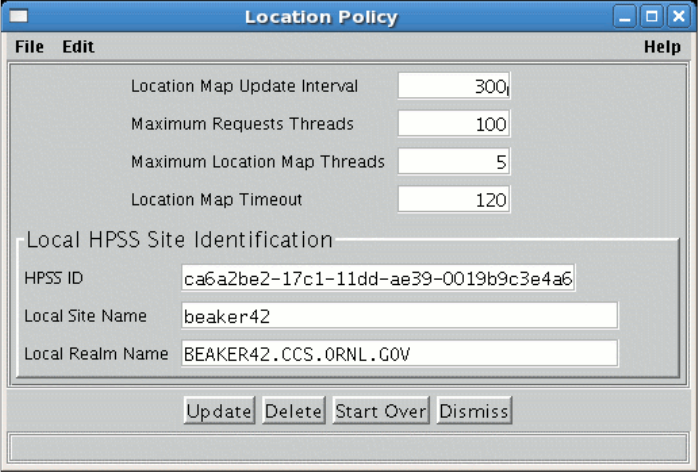Click the 'Location Policy' title bar text
The height and width of the screenshot is (472, 698).
[321, 17]
